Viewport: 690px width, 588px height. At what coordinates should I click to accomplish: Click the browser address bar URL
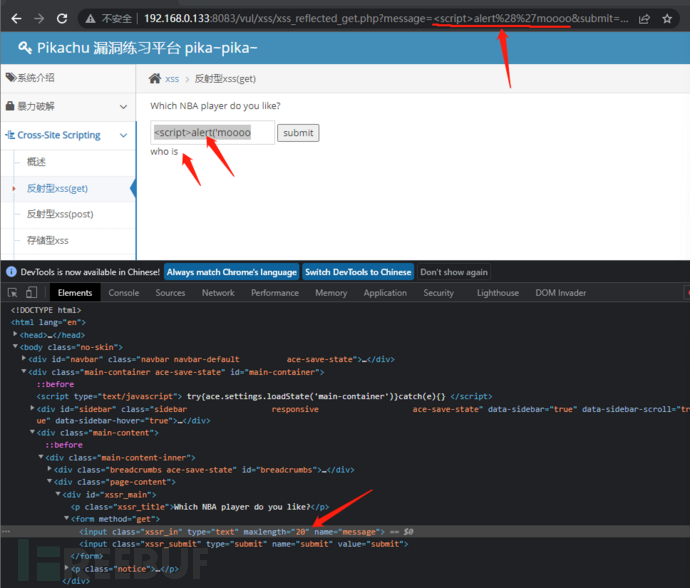click(x=386, y=18)
